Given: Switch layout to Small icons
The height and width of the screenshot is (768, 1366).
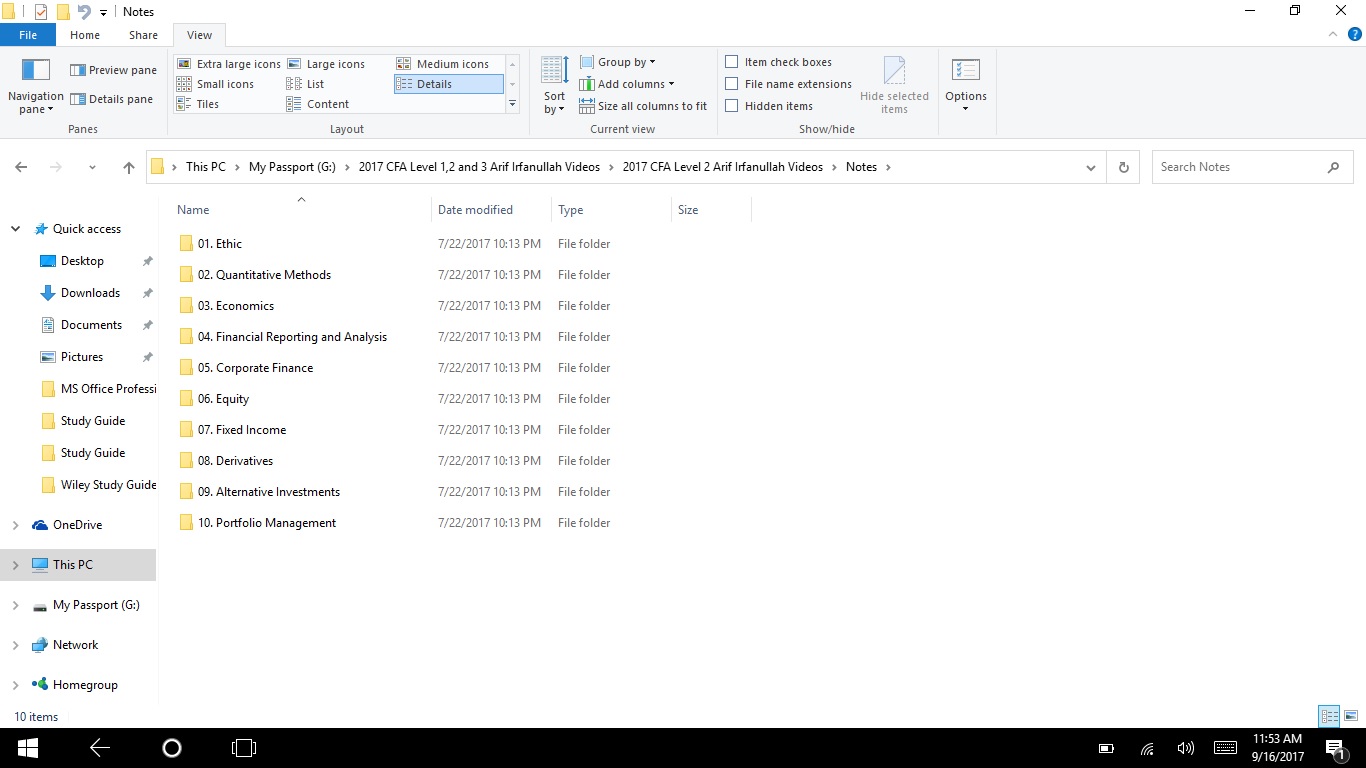Looking at the screenshot, I should 215,84.
